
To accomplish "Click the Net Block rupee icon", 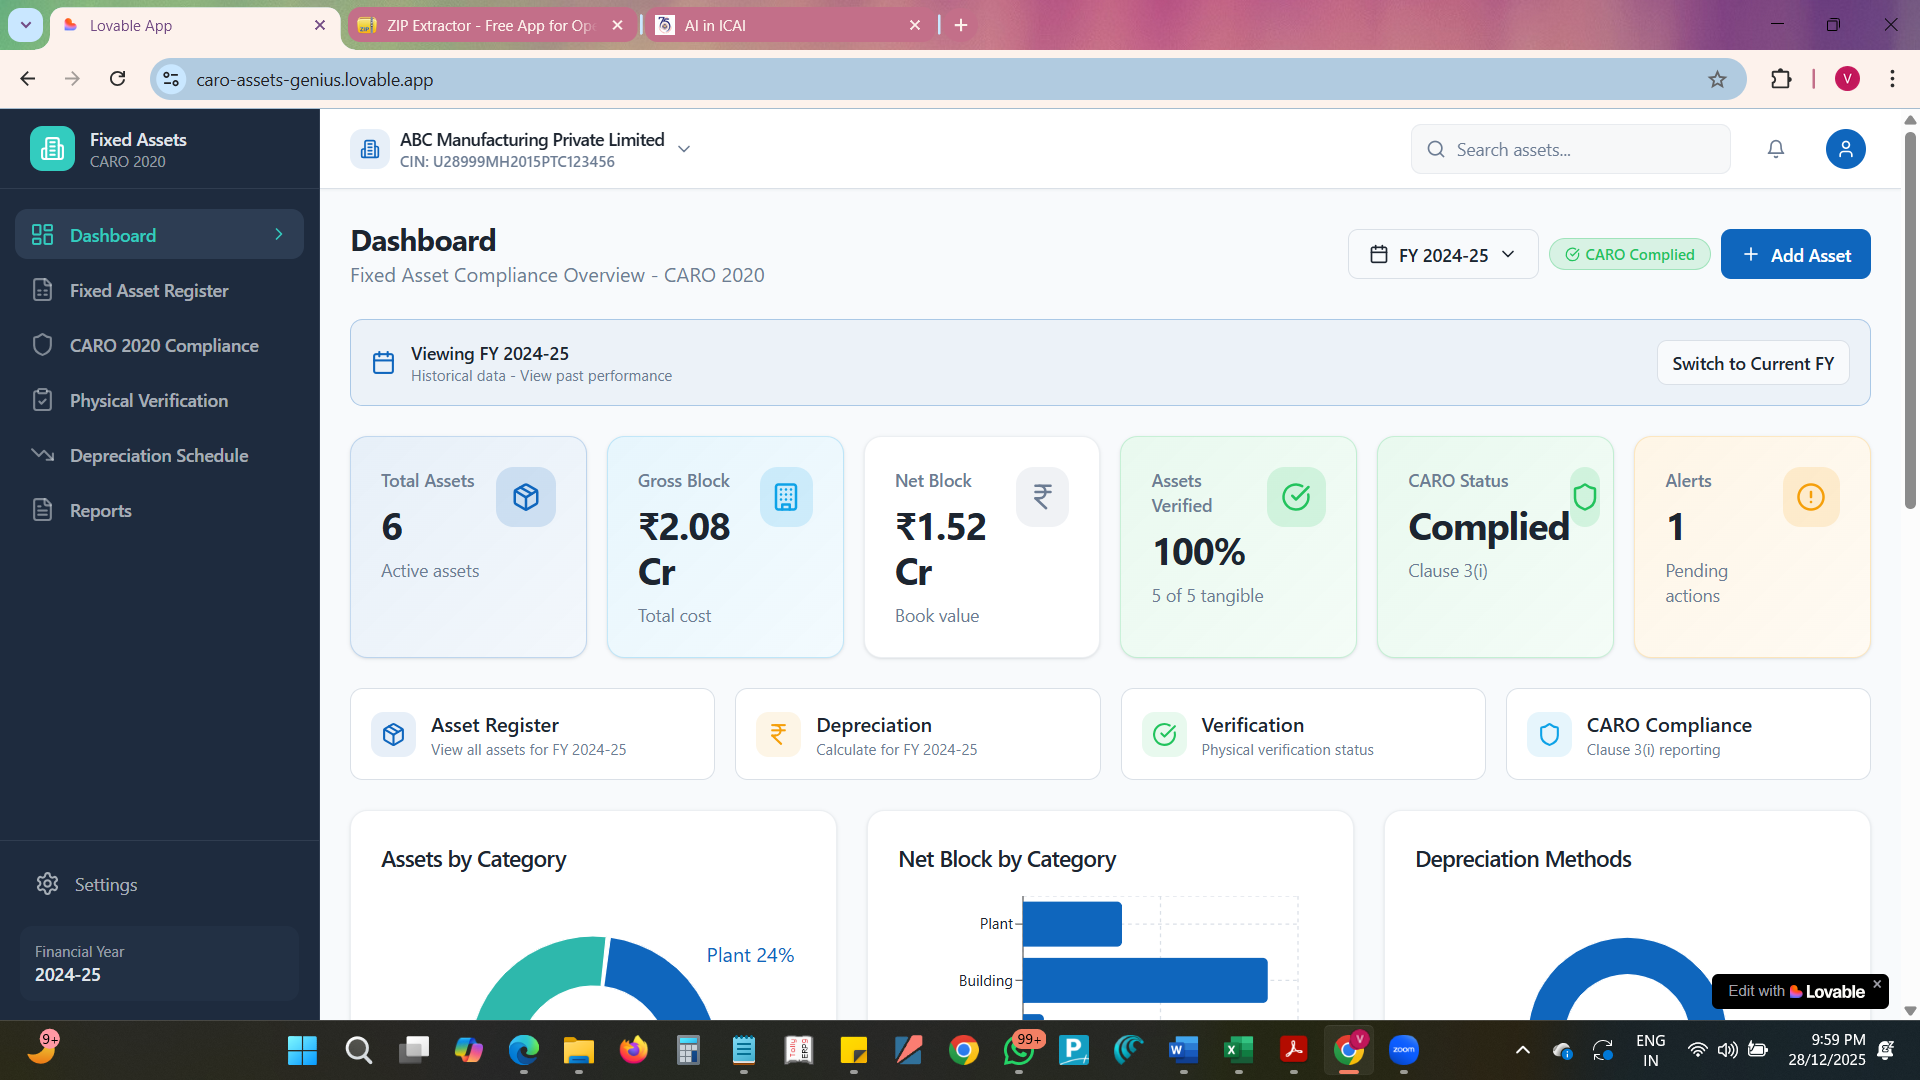I will pos(1042,497).
